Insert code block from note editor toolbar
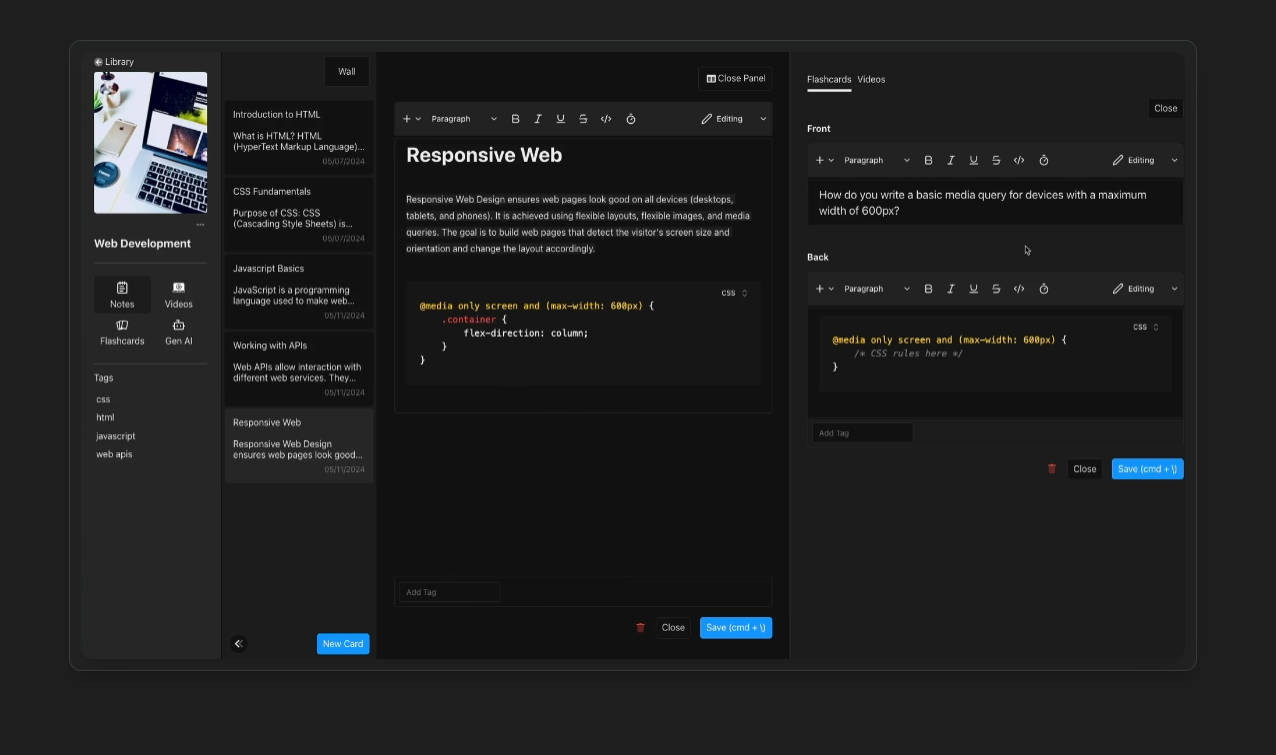Screen dimensions: 1276x755 (x=606, y=119)
